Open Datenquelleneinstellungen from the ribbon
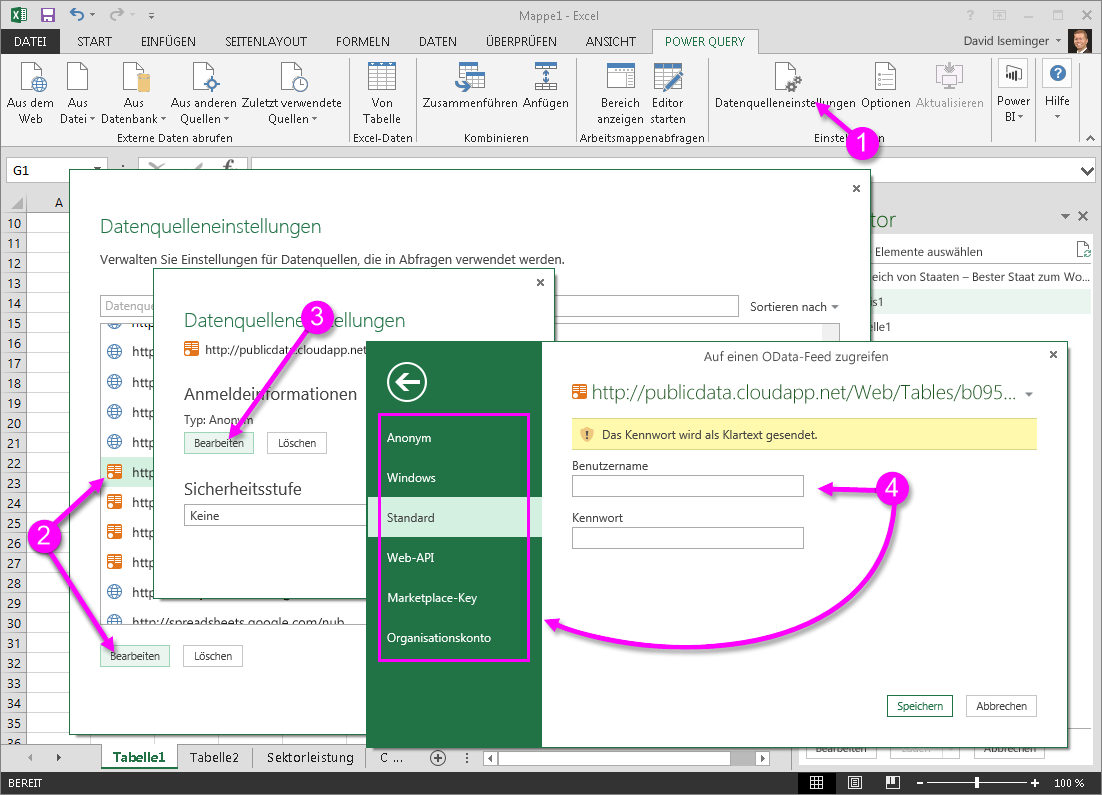The height and width of the screenshot is (795, 1102). pyautogui.click(x=785, y=86)
